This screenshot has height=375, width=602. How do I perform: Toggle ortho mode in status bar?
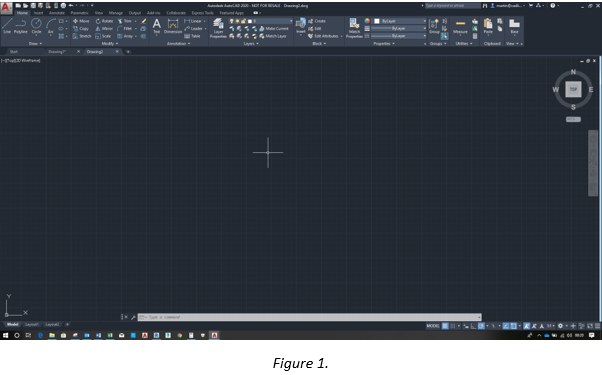pos(473,326)
